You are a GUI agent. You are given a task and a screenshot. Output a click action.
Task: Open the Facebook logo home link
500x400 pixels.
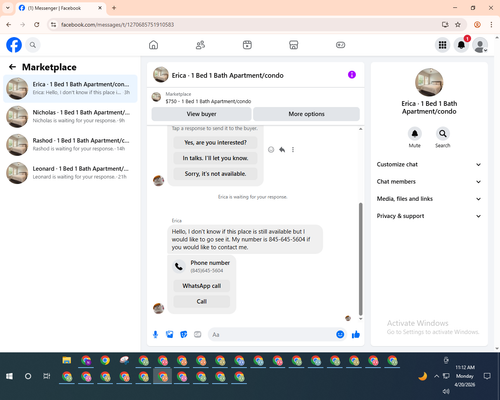(x=14, y=45)
